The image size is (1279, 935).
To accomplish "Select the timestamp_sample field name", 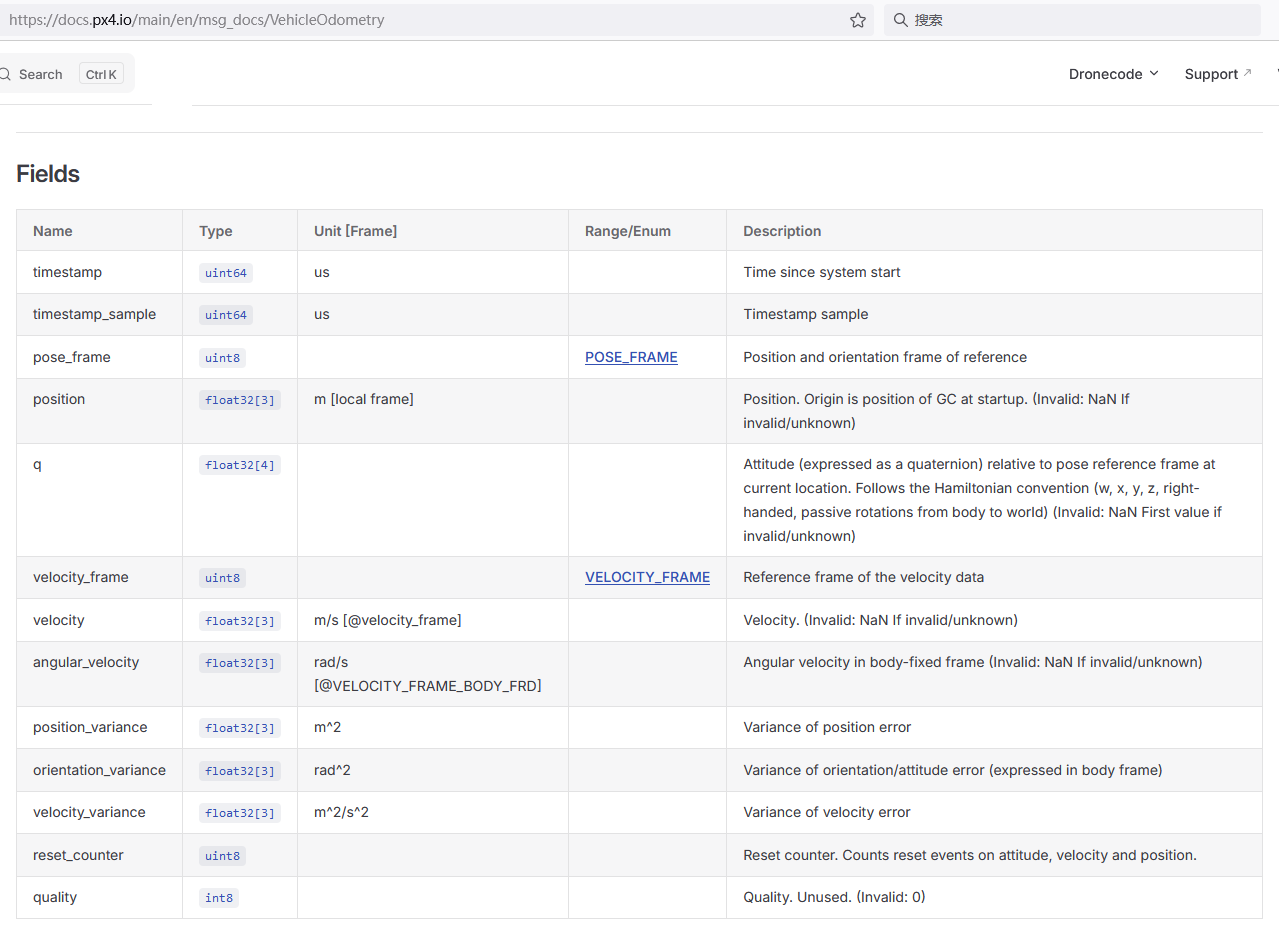I will tap(95, 314).
